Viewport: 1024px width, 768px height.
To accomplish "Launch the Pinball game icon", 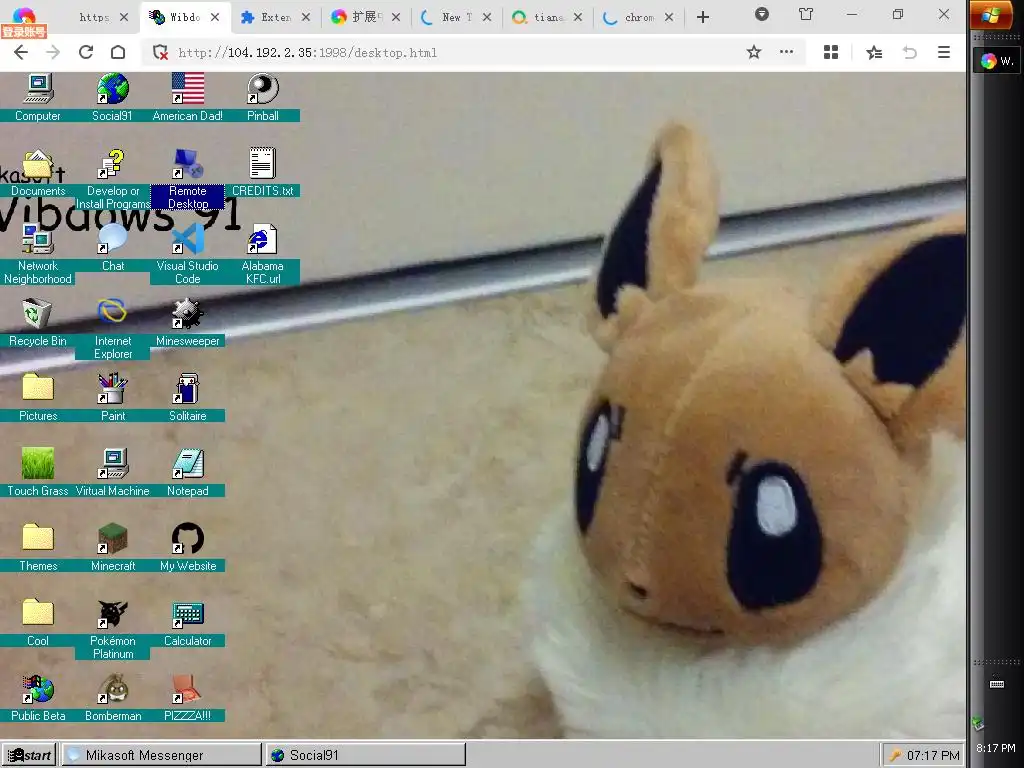I will pyautogui.click(x=263, y=97).
